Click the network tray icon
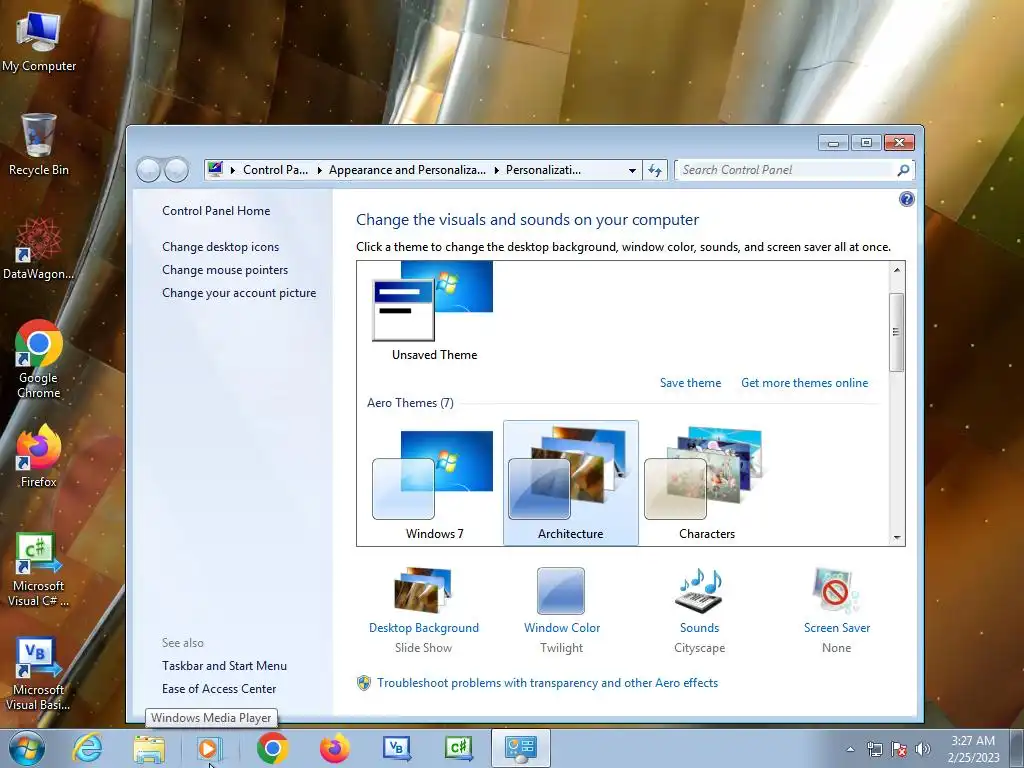 click(x=874, y=748)
